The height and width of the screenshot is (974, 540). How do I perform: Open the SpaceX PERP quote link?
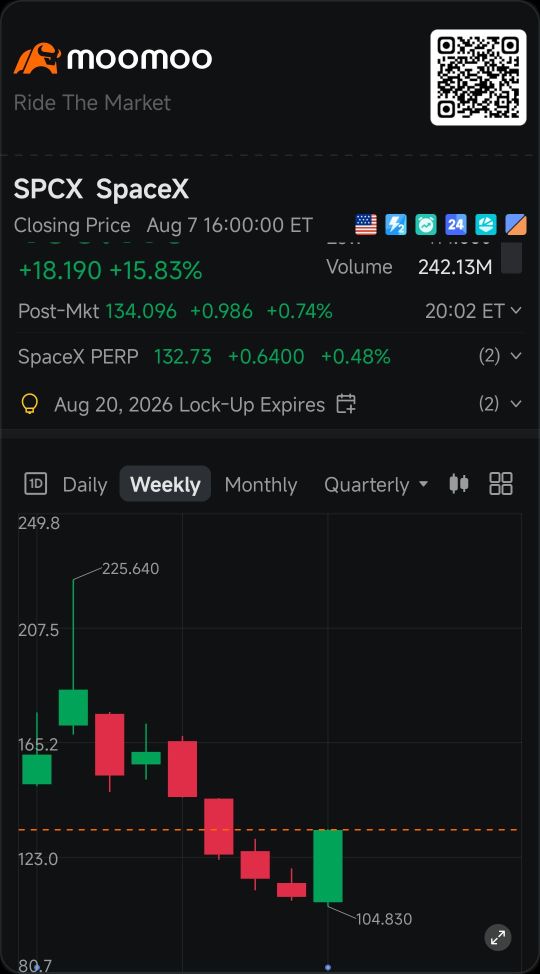pos(78,357)
